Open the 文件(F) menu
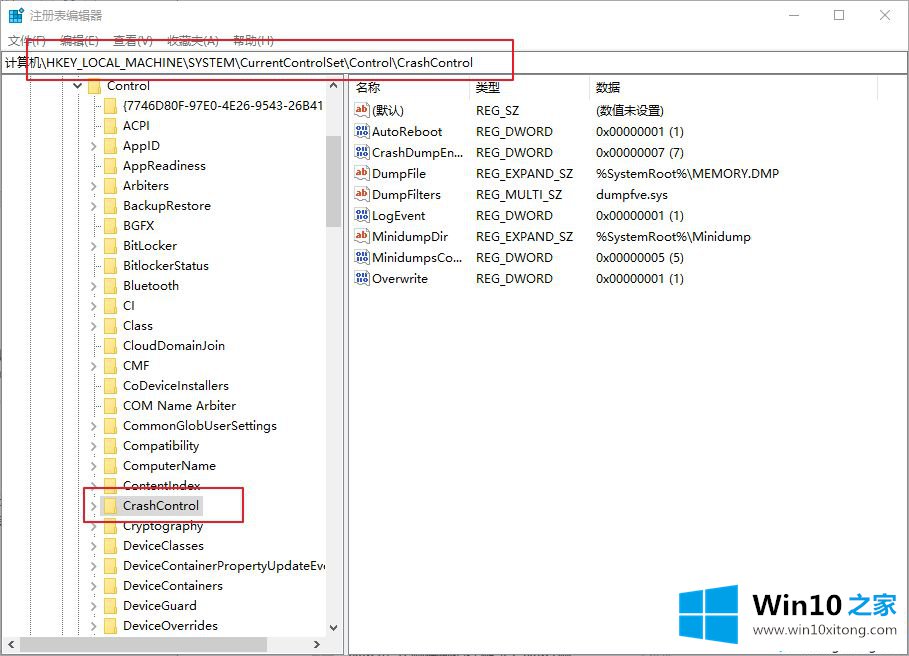Viewport: 909px width, 656px height. click(x=27, y=41)
